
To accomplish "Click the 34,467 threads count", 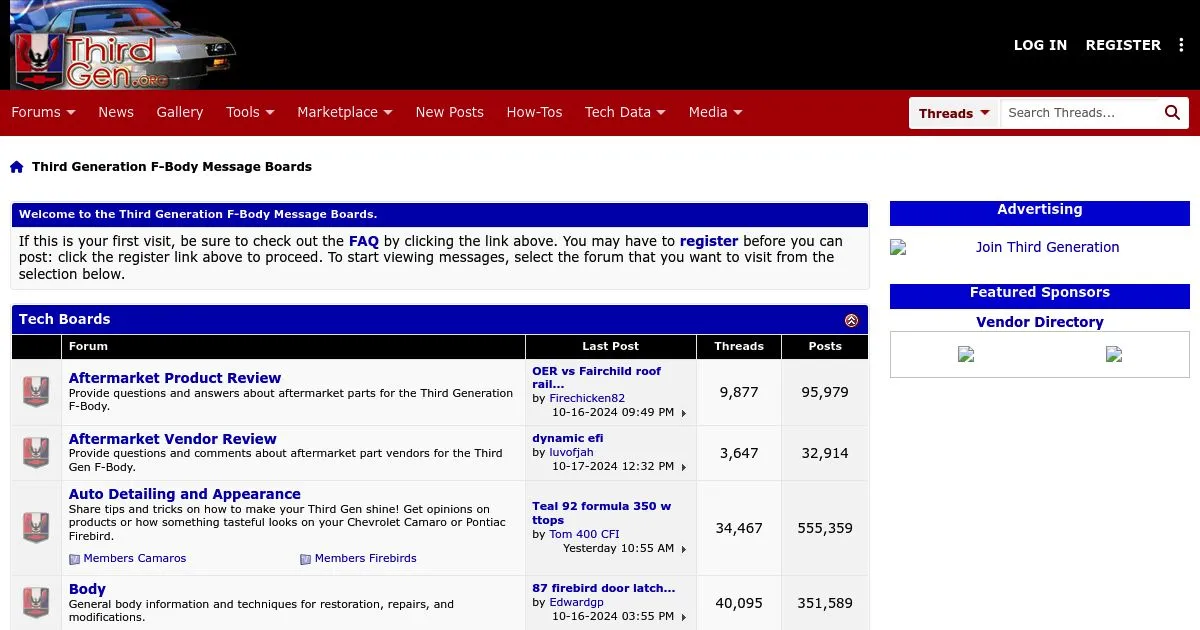I will point(739,528).
